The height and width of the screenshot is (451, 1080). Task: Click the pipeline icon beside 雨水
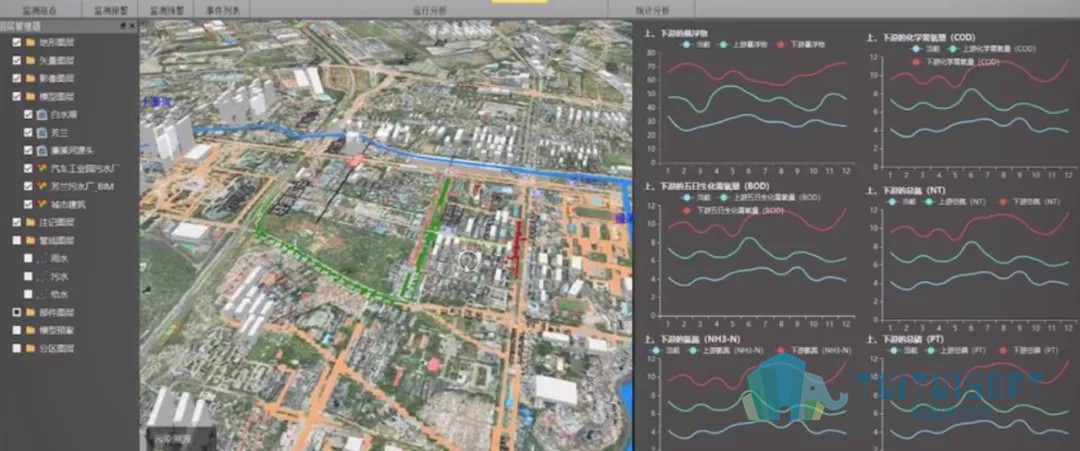[41, 258]
